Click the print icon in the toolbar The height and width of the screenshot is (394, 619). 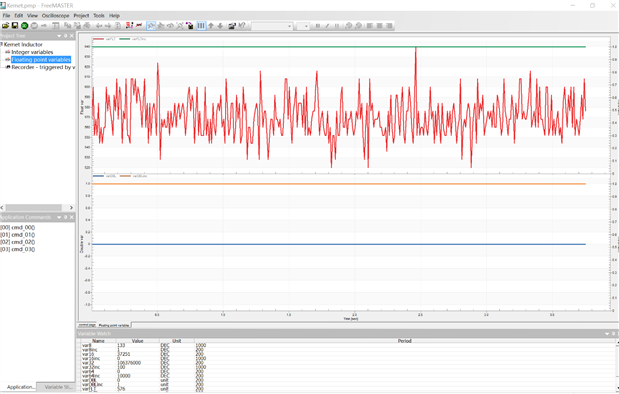coord(87,26)
